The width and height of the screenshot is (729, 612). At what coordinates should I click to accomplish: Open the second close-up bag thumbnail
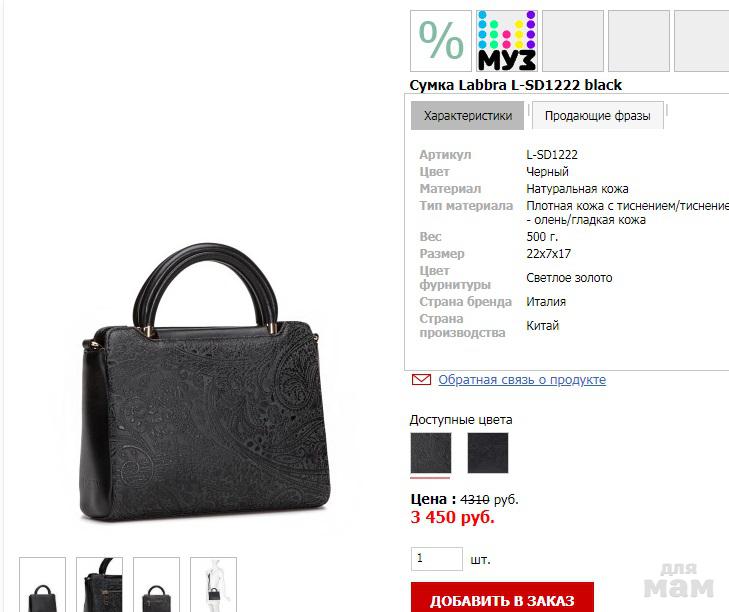(99, 585)
